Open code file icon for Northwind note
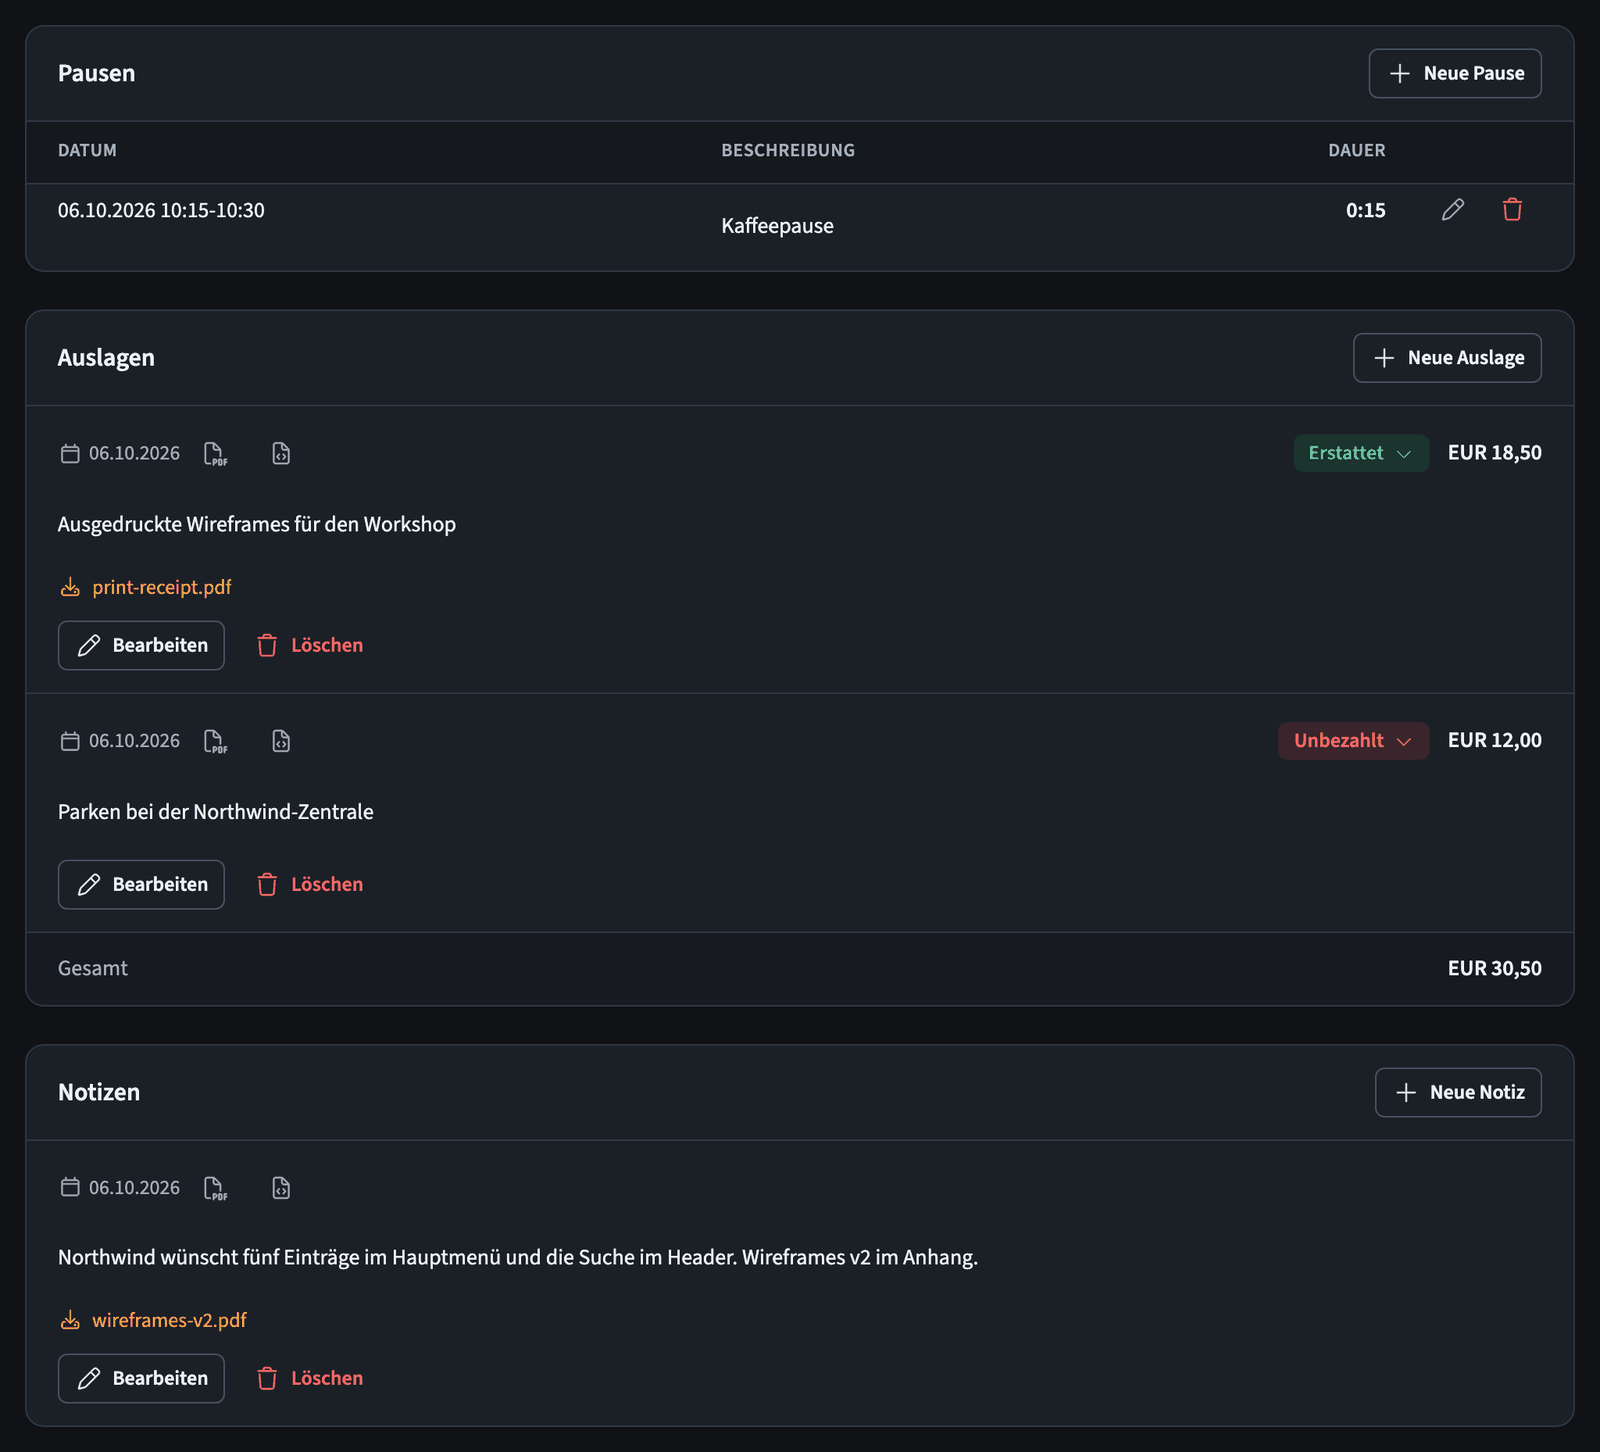 click(x=281, y=1188)
